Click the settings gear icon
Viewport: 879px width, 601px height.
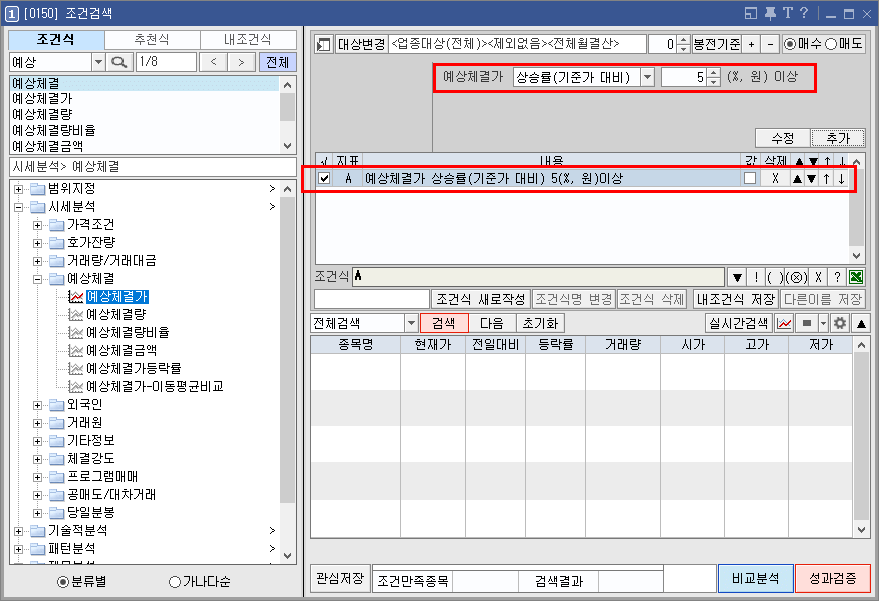pos(840,322)
